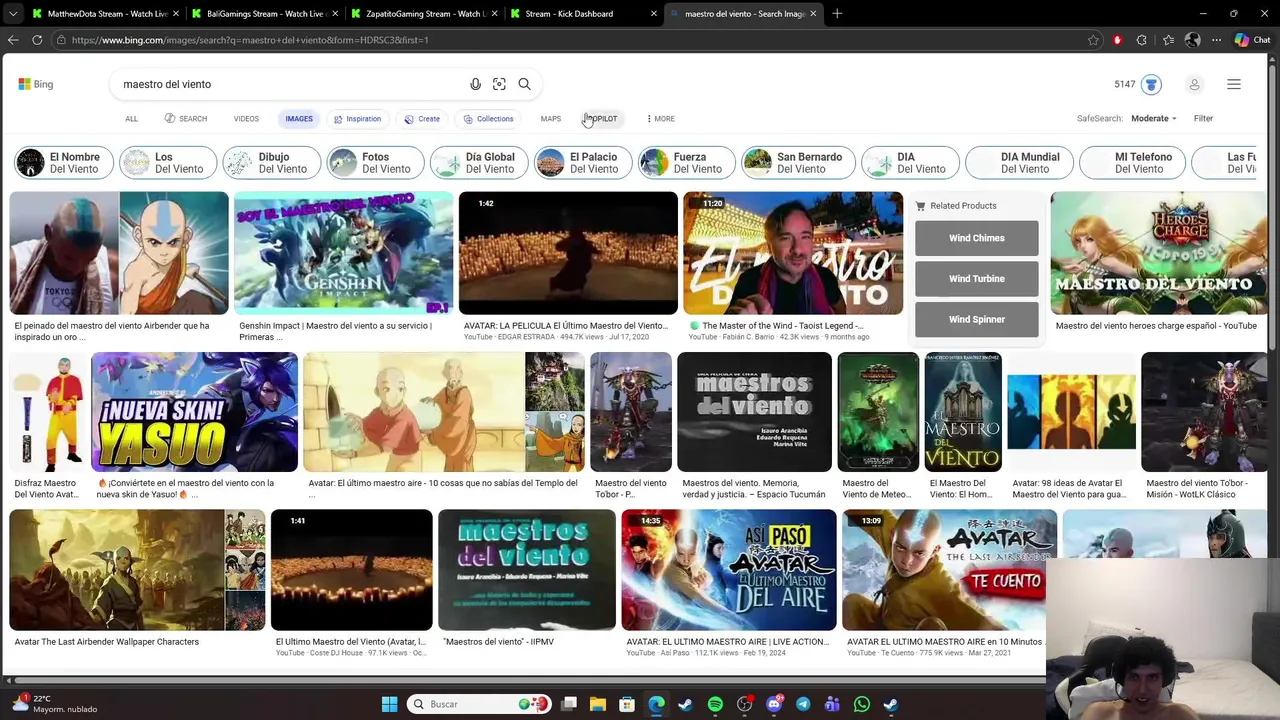The height and width of the screenshot is (720, 1280).
Task: Open WhatsApp from the taskbar
Action: click(x=862, y=704)
